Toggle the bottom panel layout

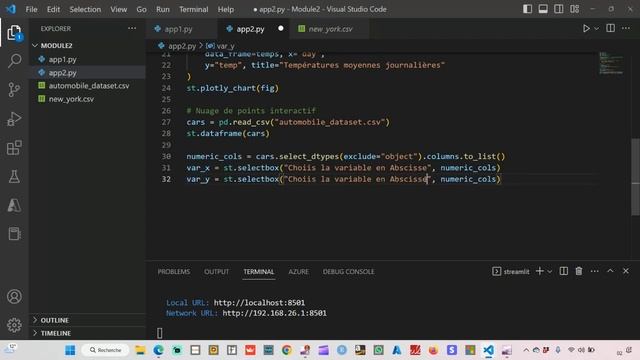(543, 9)
